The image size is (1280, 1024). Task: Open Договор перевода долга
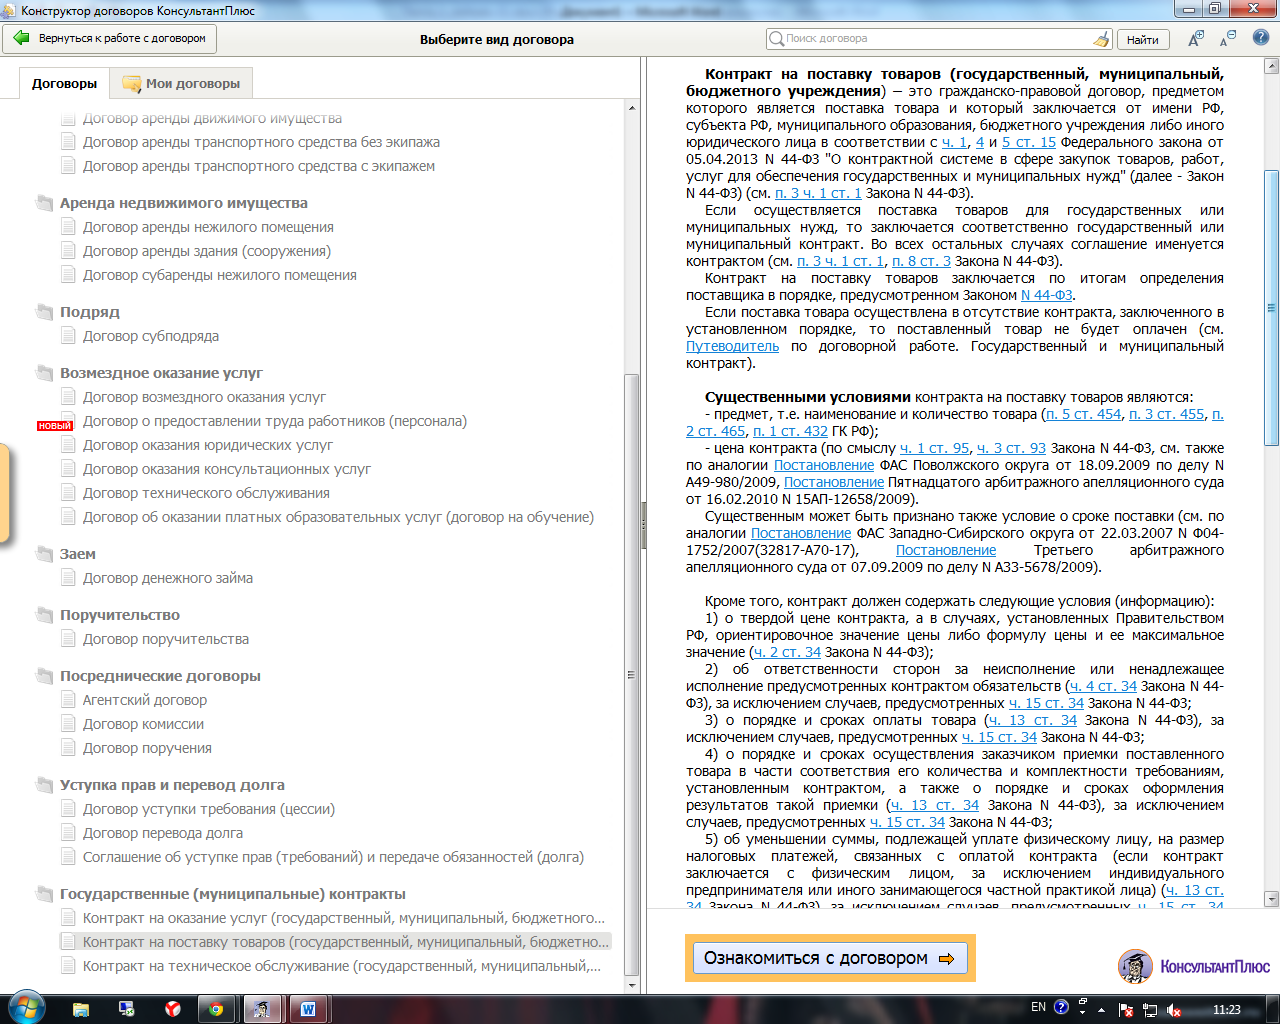coord(163,833)
